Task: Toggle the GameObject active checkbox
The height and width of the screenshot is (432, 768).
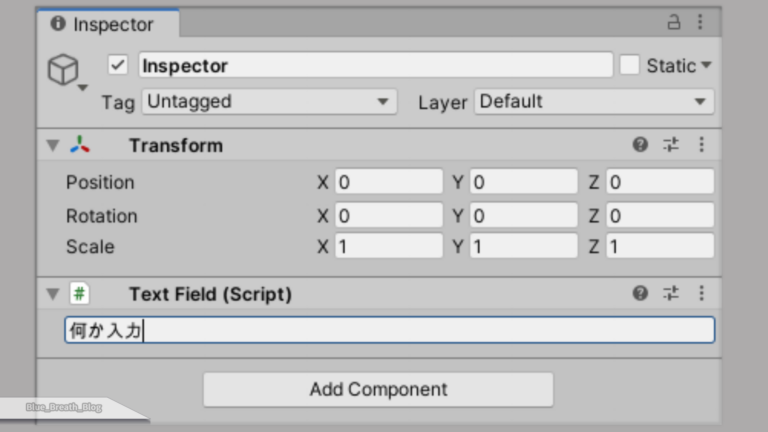Action: pyautogui.click(x=118, y=65)
